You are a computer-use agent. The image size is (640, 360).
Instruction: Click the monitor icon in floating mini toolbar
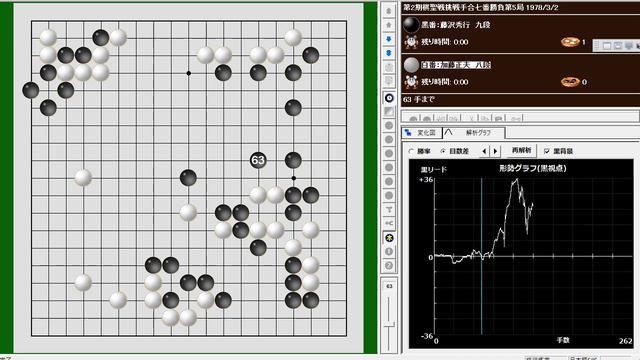(629, 46)
